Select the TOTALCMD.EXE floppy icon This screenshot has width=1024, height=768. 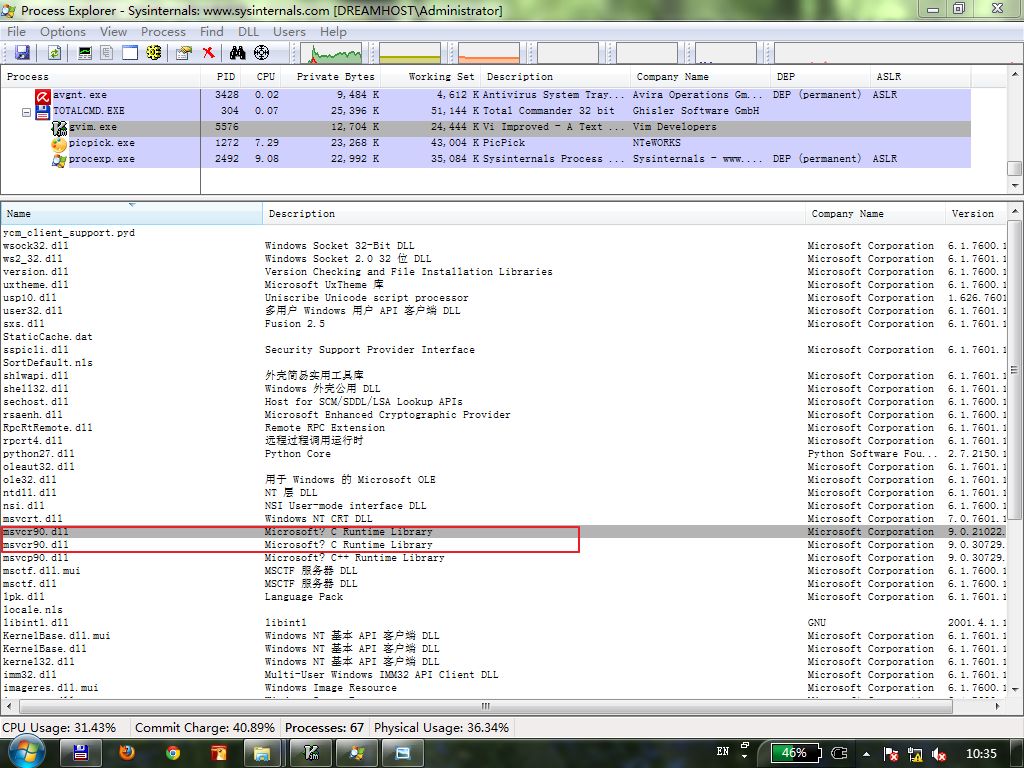coord(43,112)
